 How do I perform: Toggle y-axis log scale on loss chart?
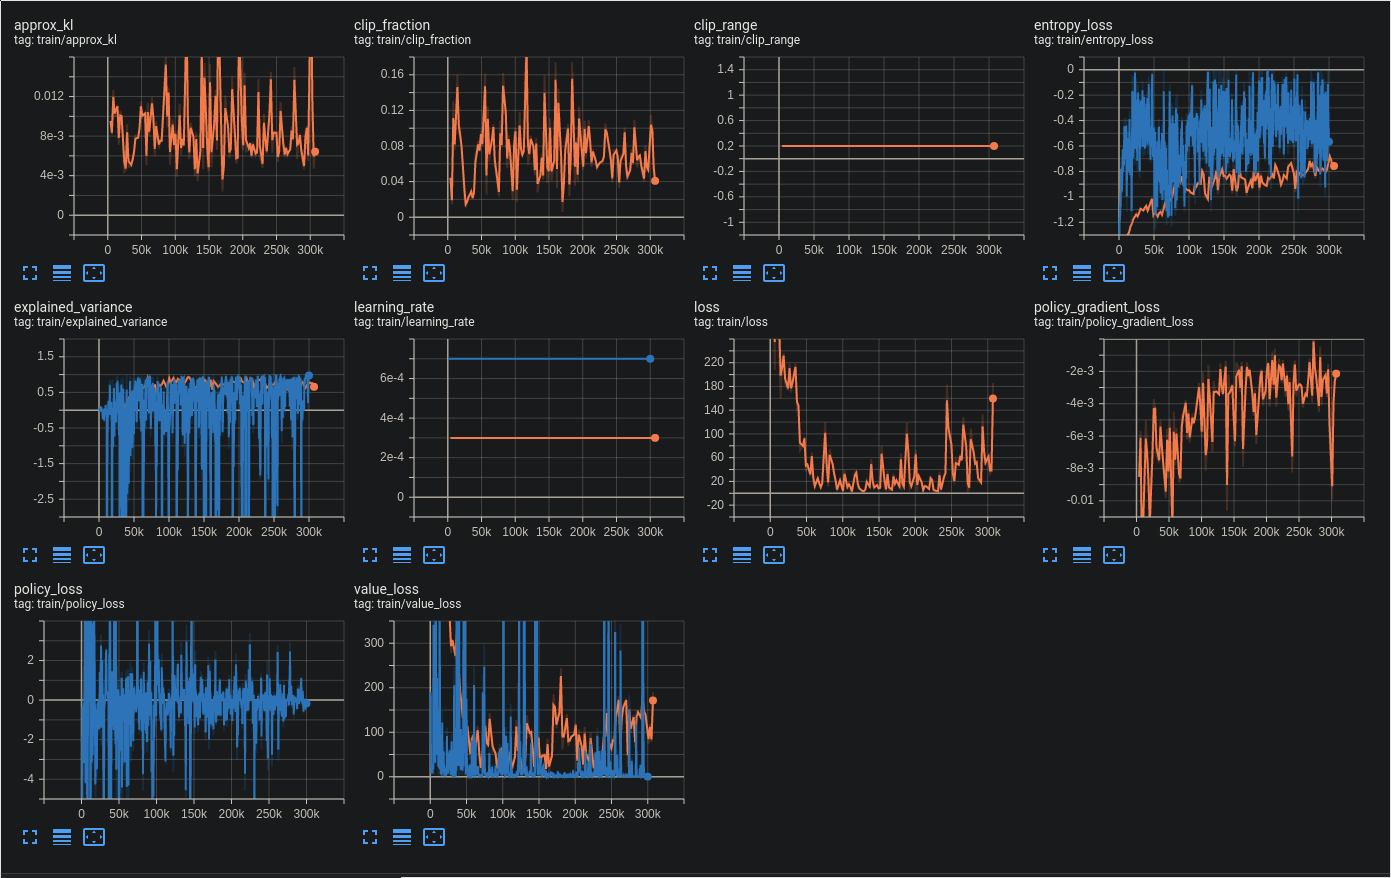(742, 555)
